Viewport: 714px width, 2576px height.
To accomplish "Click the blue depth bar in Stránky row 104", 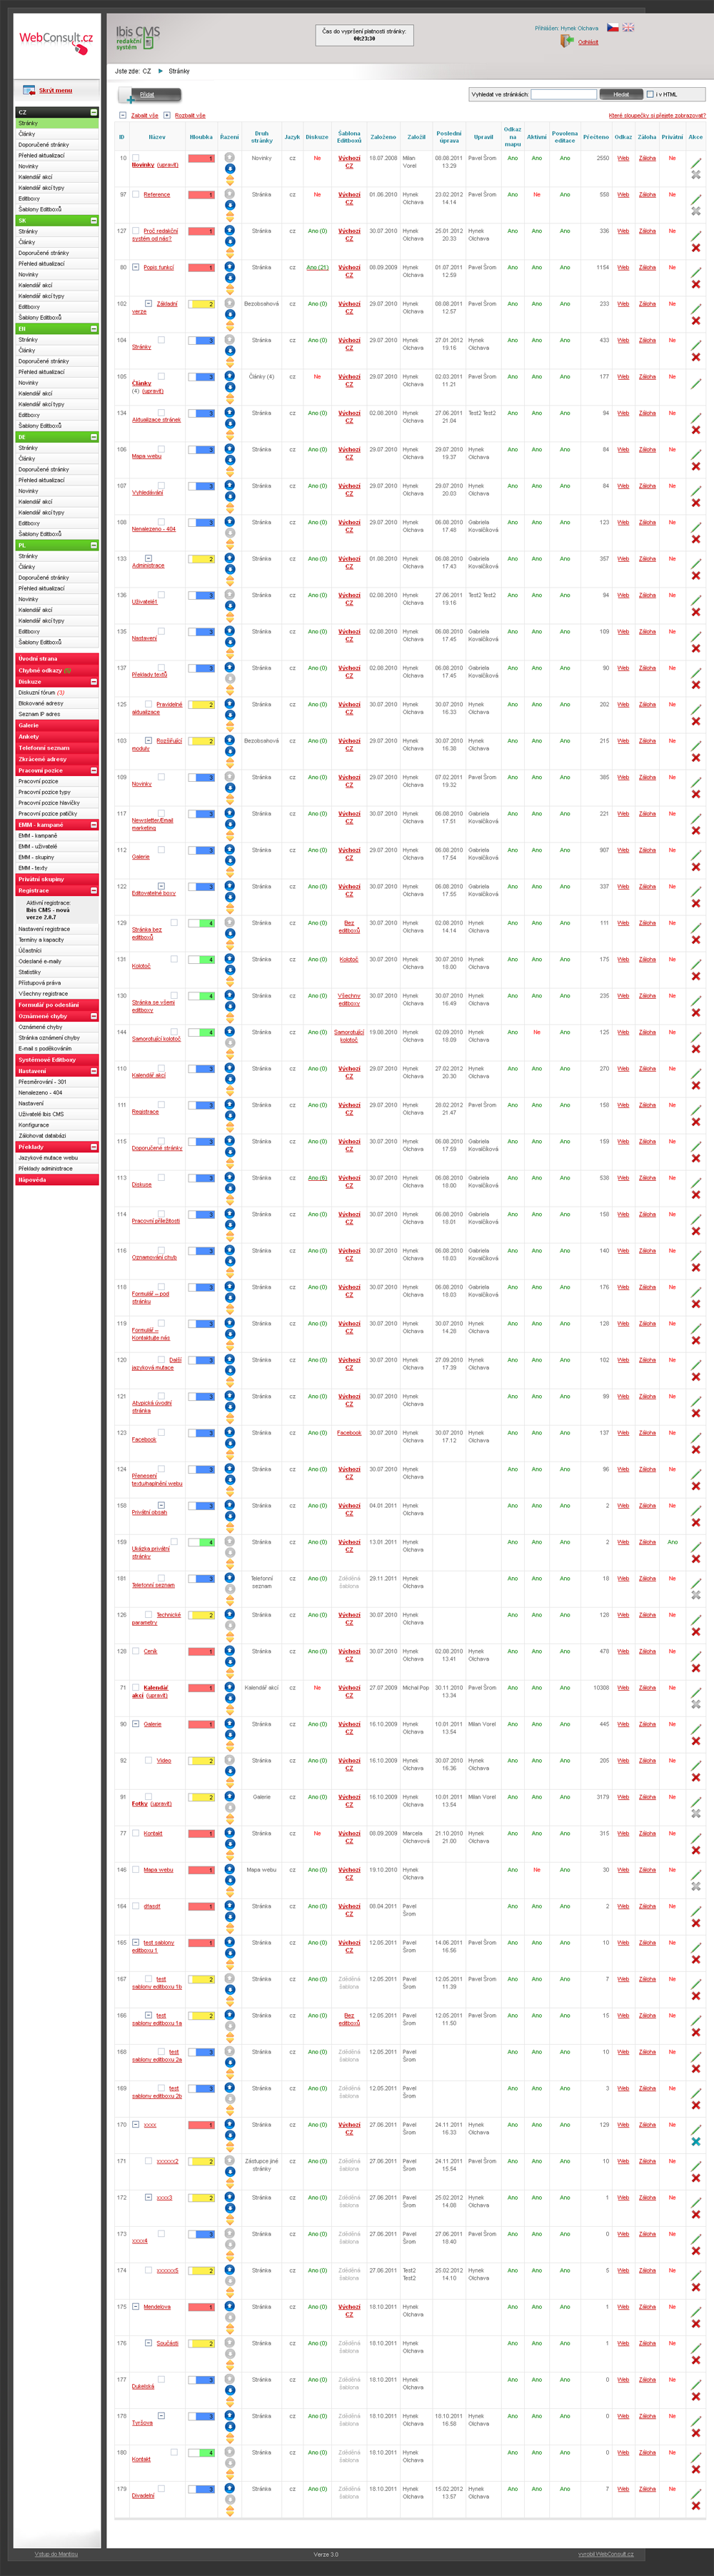I will pyautogui.click(x=201, y=340).
